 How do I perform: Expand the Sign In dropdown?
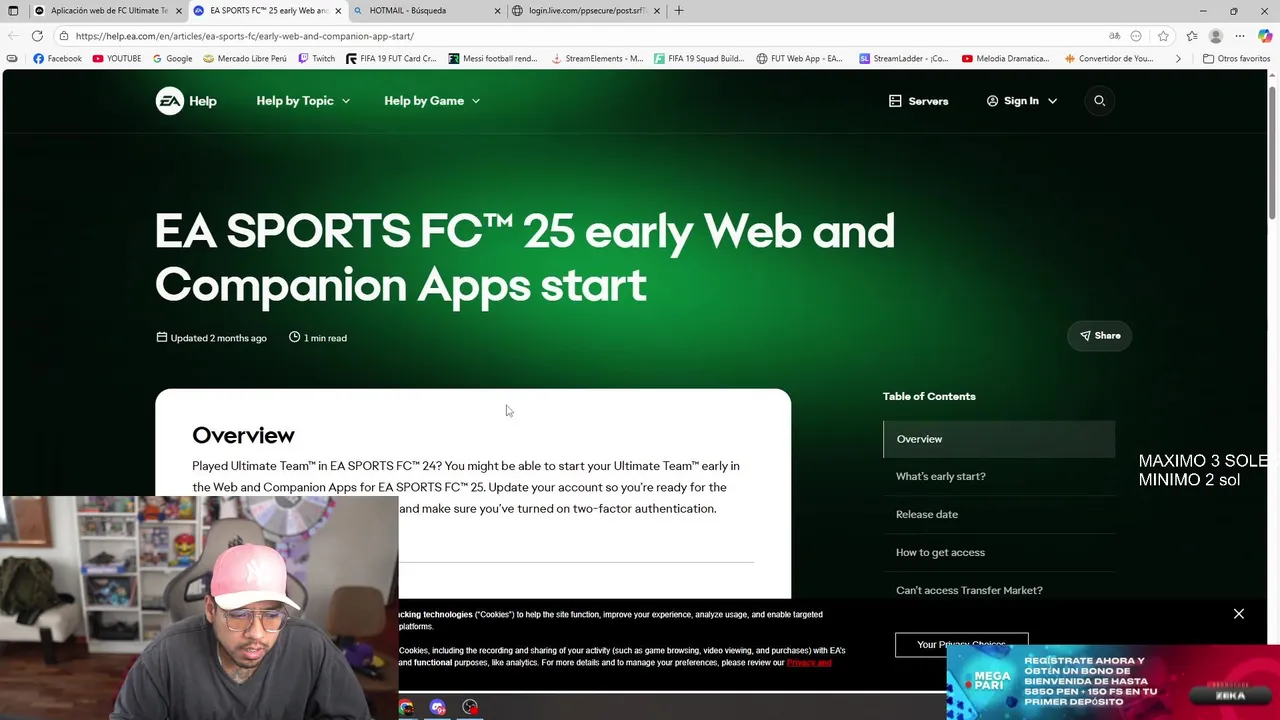coord(1021,101)
